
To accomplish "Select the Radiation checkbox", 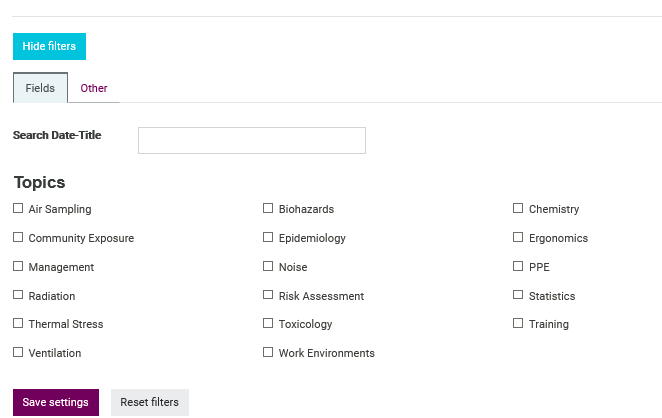I will [18, 295].
